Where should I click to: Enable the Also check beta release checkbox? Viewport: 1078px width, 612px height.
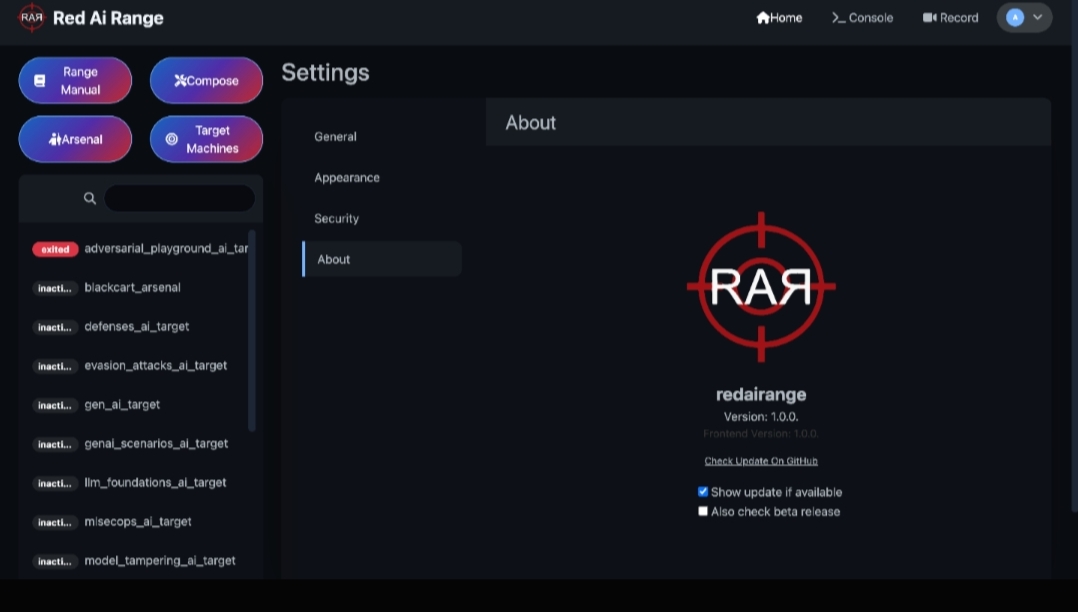703,511
